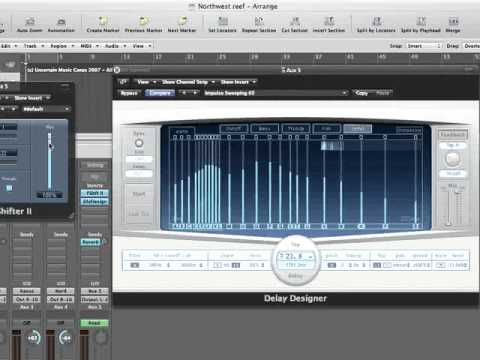Open Show Insert dropdown in Delay Designer

click(x=238, y=82)
